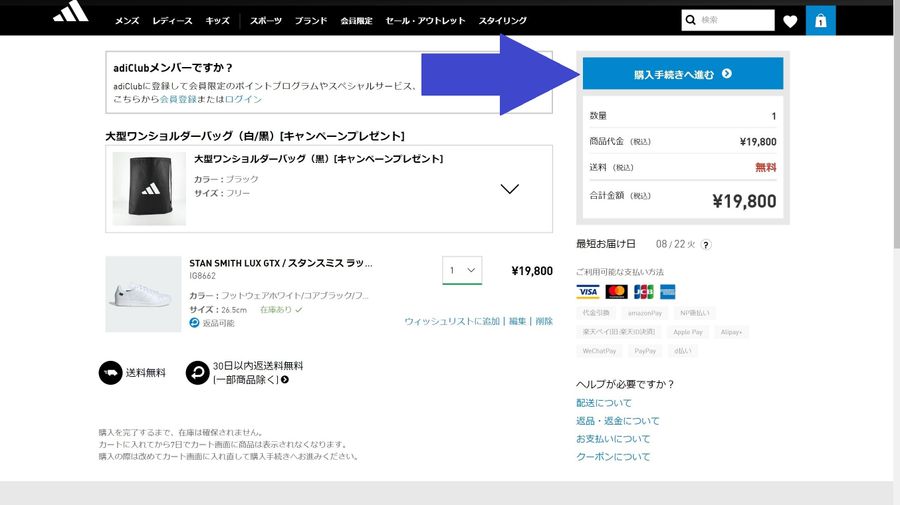Click the search magnifier icon

click(690, 20)
